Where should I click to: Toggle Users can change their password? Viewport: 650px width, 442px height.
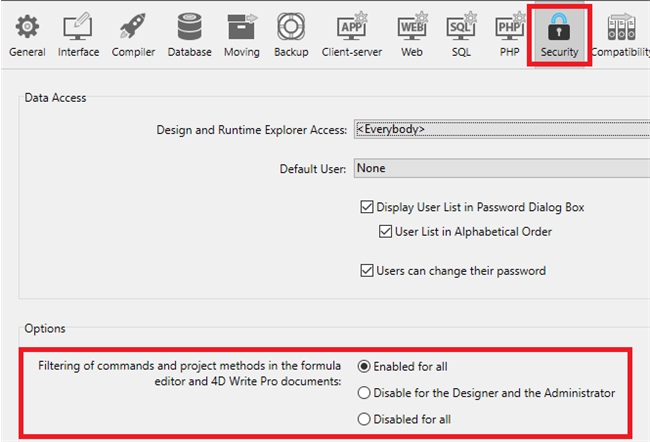[x=366, y=270]
